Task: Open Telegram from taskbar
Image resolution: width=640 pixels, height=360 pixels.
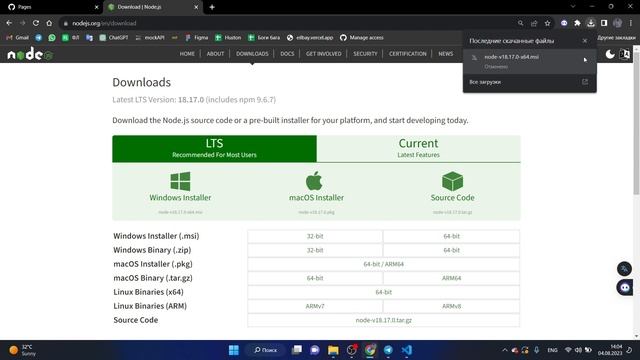Action: [388, 350]
